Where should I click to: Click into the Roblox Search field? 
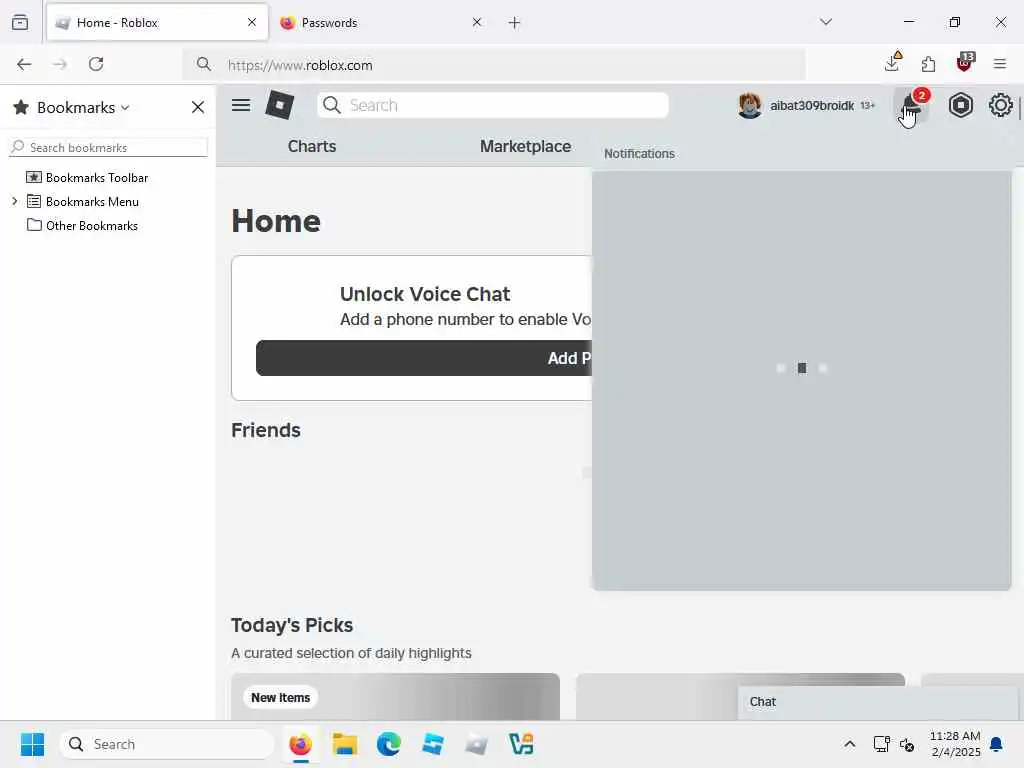[x=493, y=105]
